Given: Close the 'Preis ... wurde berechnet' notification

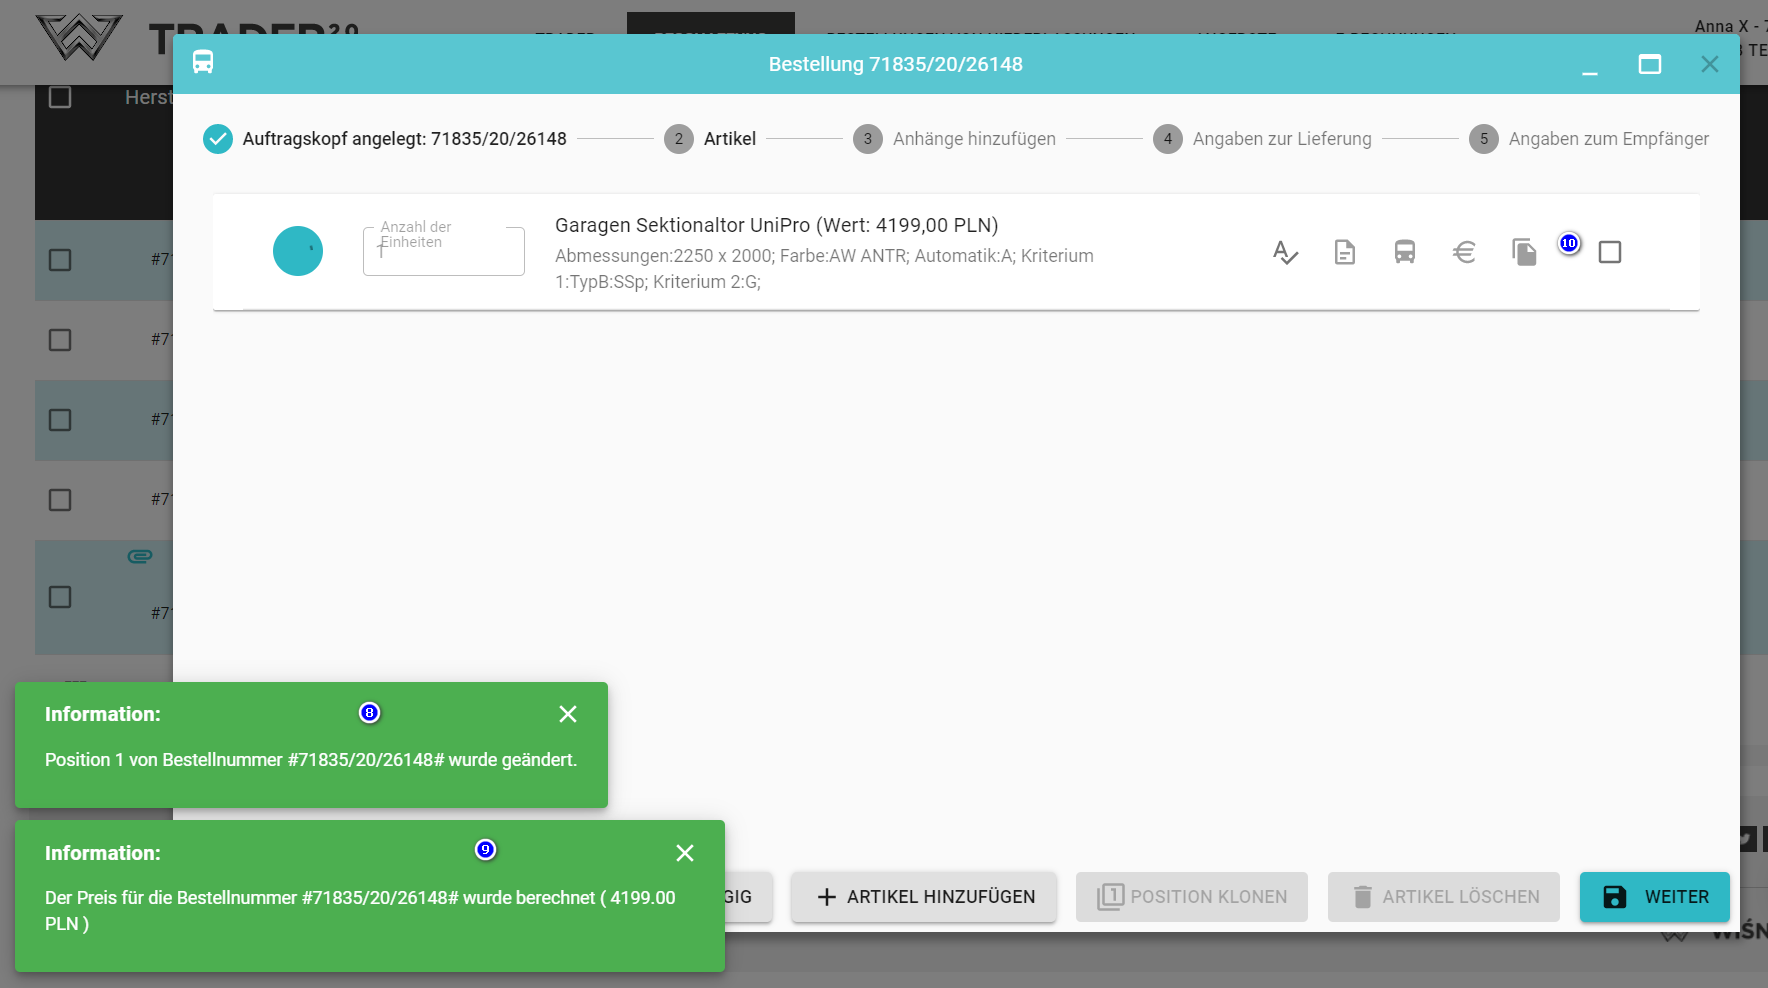Looking at the screenshot, I should (685, 853).
